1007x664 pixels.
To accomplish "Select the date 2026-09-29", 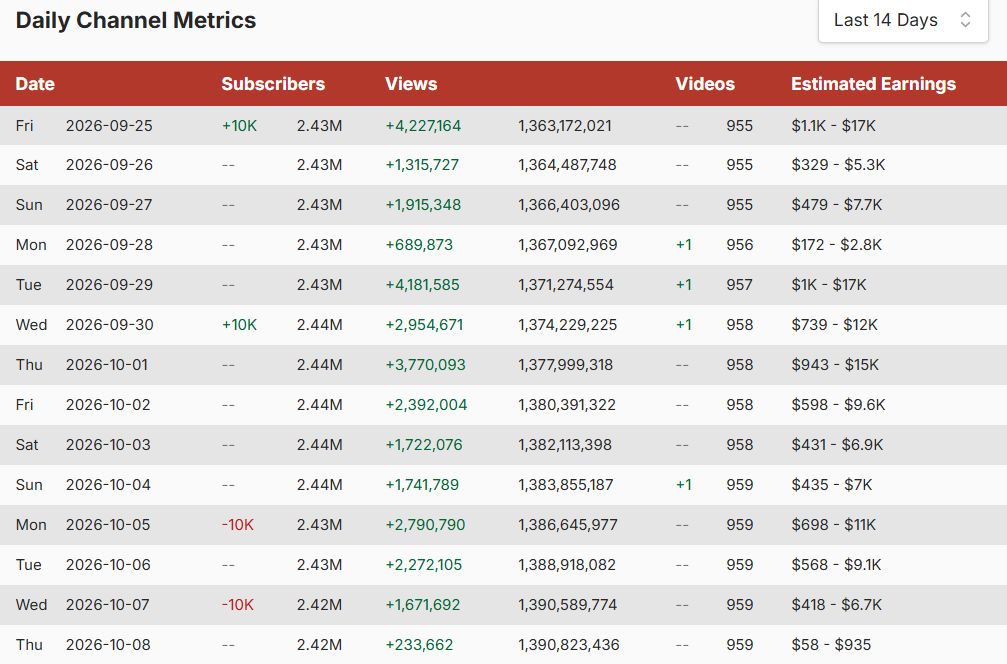I will coord(109,284).
